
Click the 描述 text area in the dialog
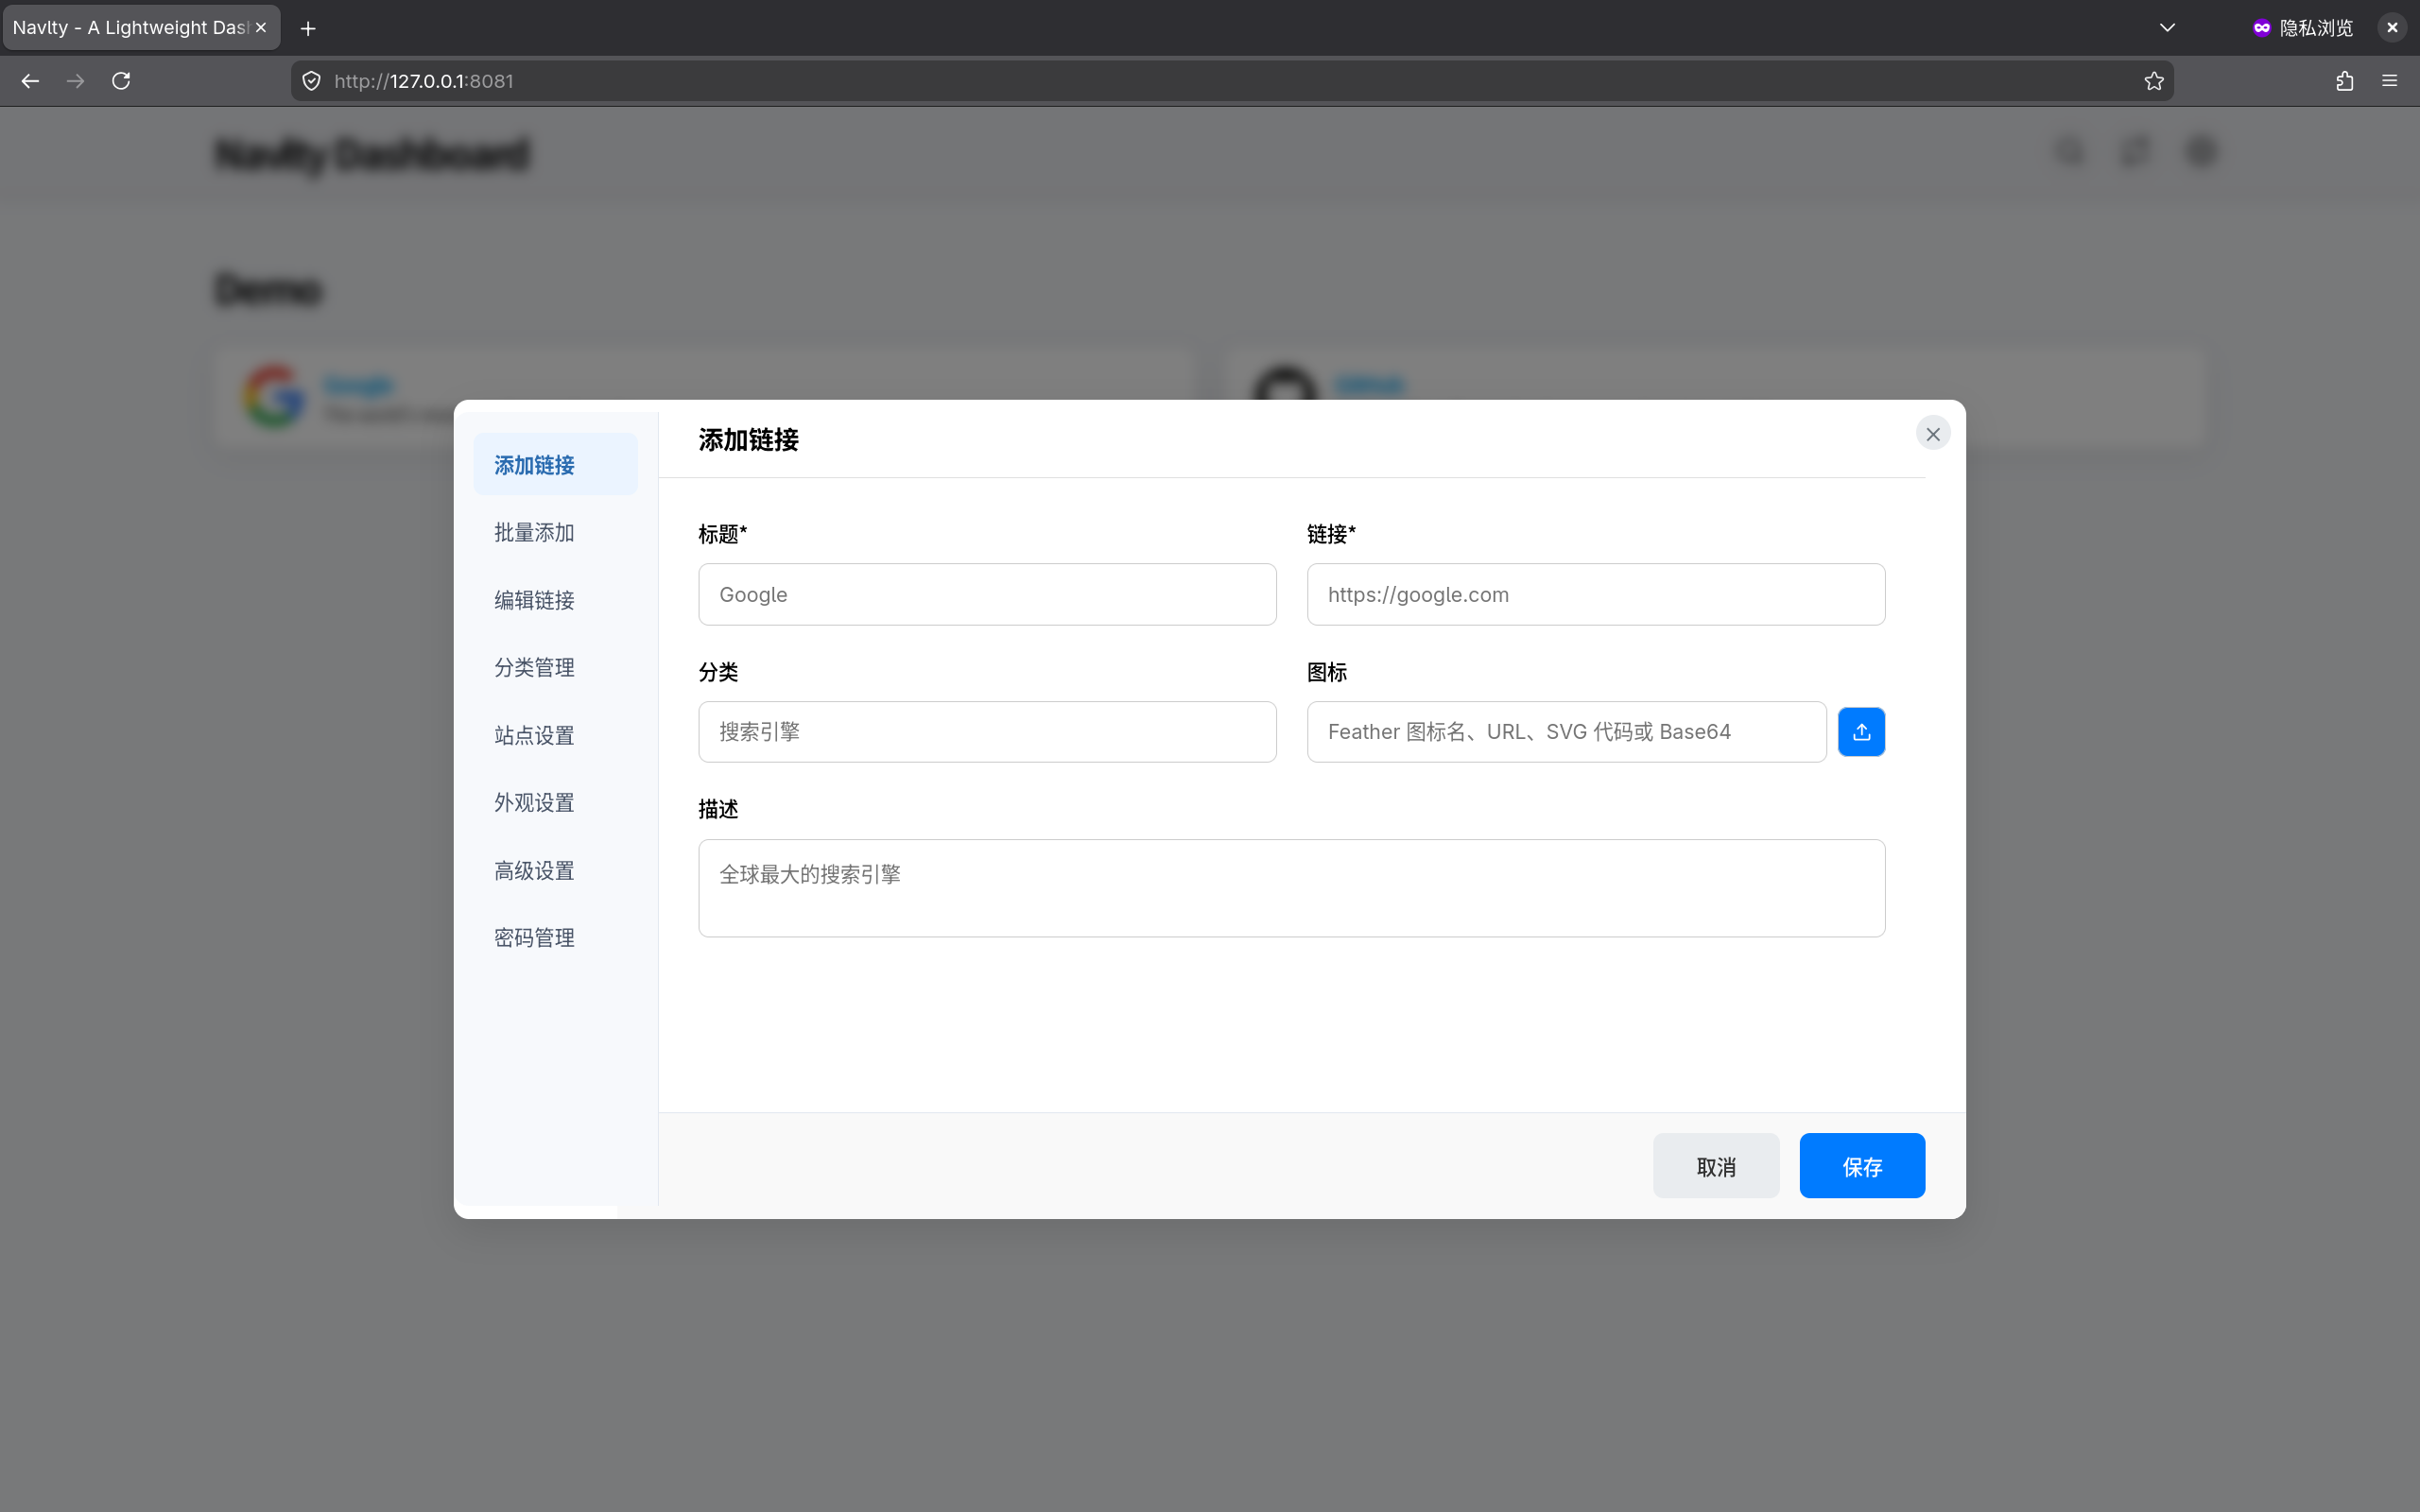pos(1290,888)
